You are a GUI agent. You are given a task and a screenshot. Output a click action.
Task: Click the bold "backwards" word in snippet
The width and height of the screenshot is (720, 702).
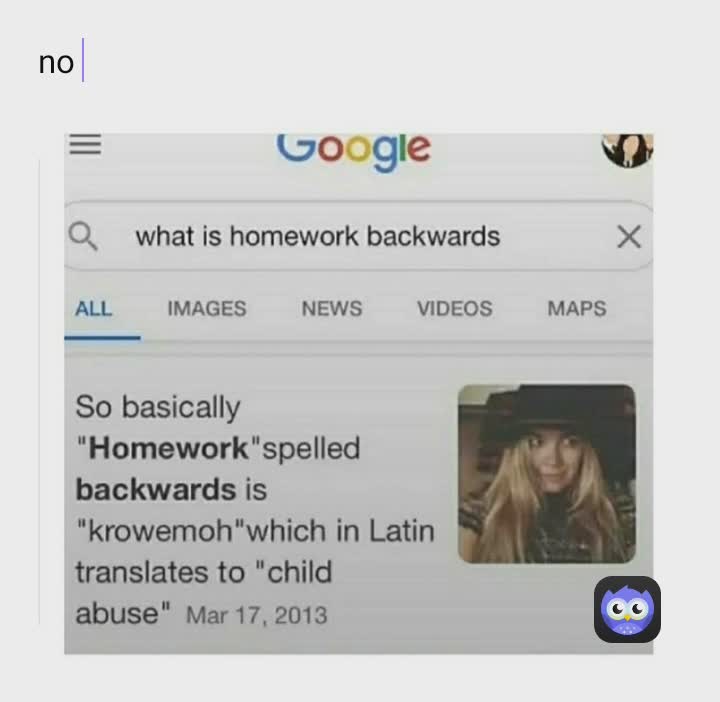(x=156, y=489)
